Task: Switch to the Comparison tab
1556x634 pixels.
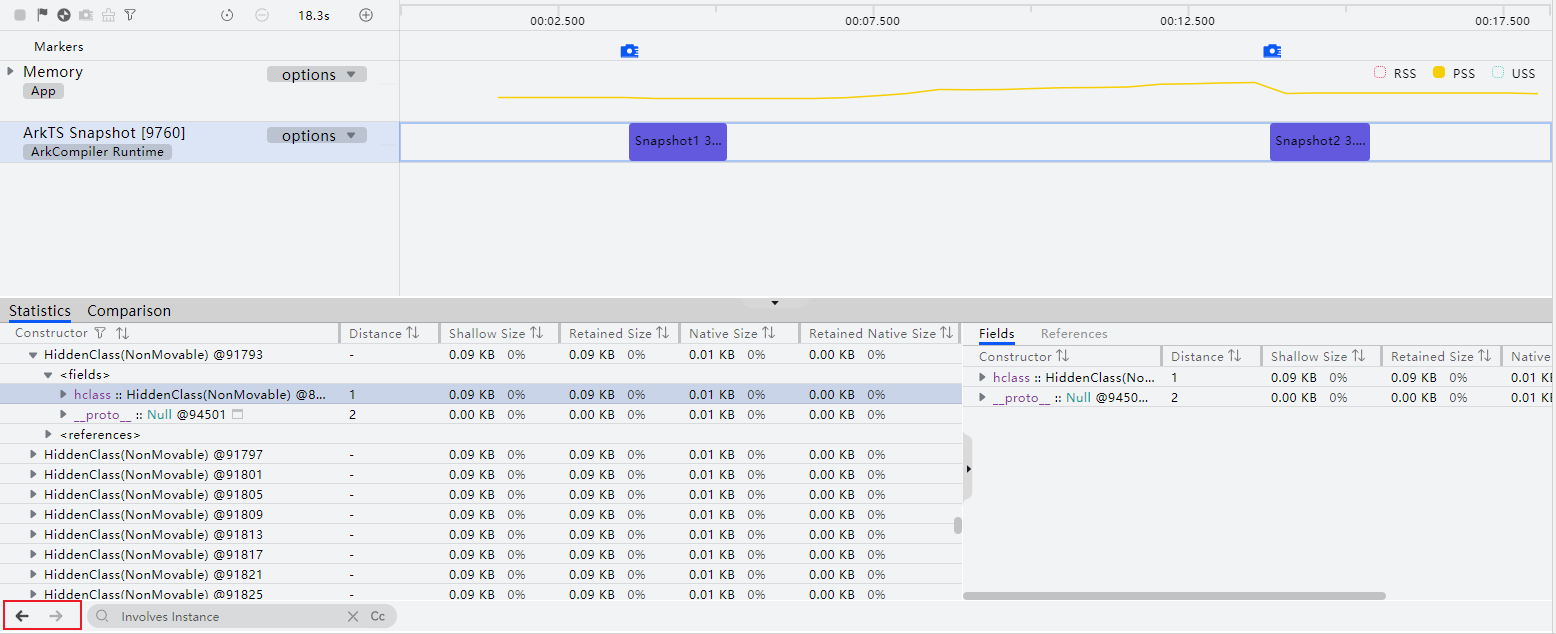Action: pyautogui.click(x=129, y=311)
